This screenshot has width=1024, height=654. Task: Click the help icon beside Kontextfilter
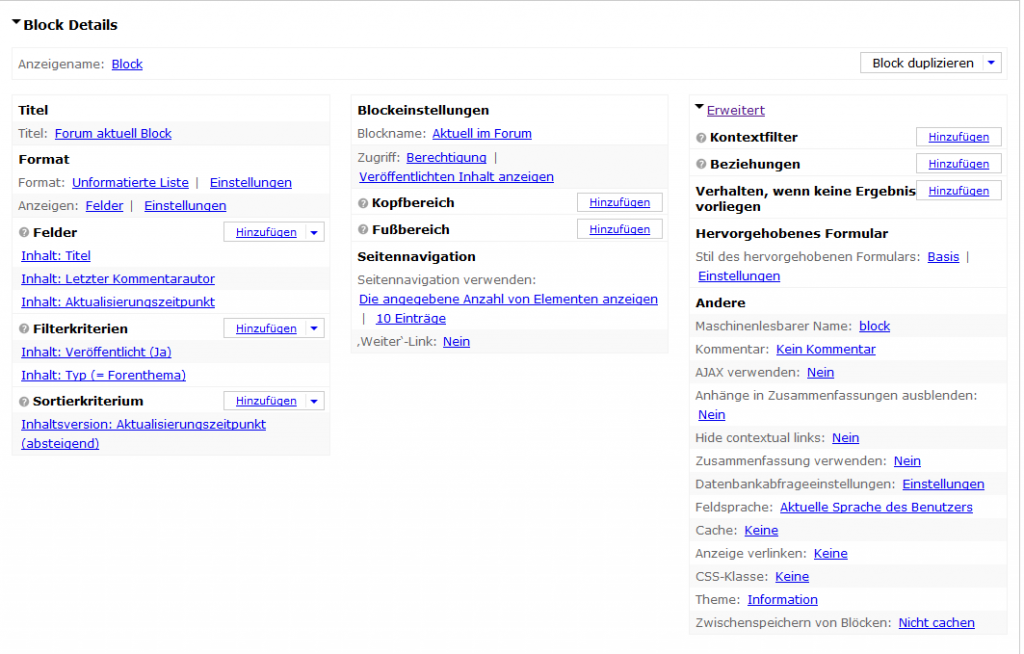(701, 138)
